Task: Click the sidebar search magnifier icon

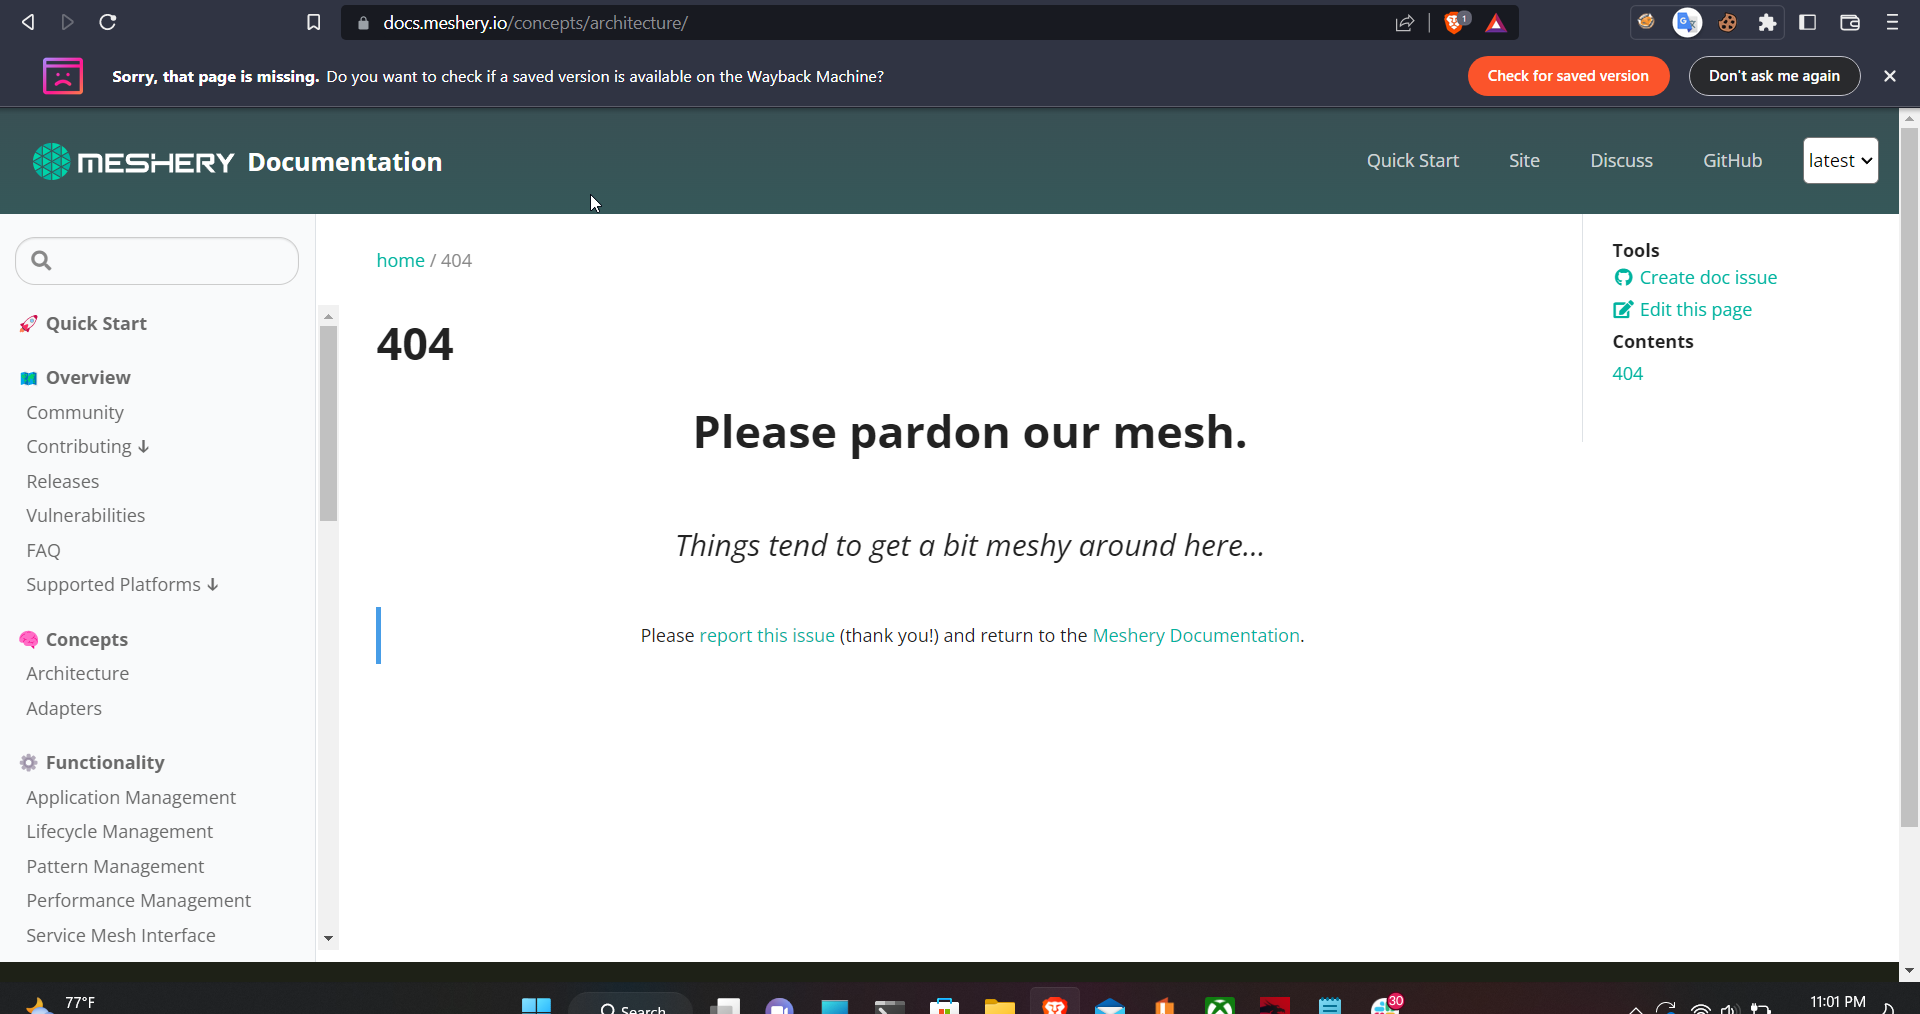Action: tap(41, 260)
